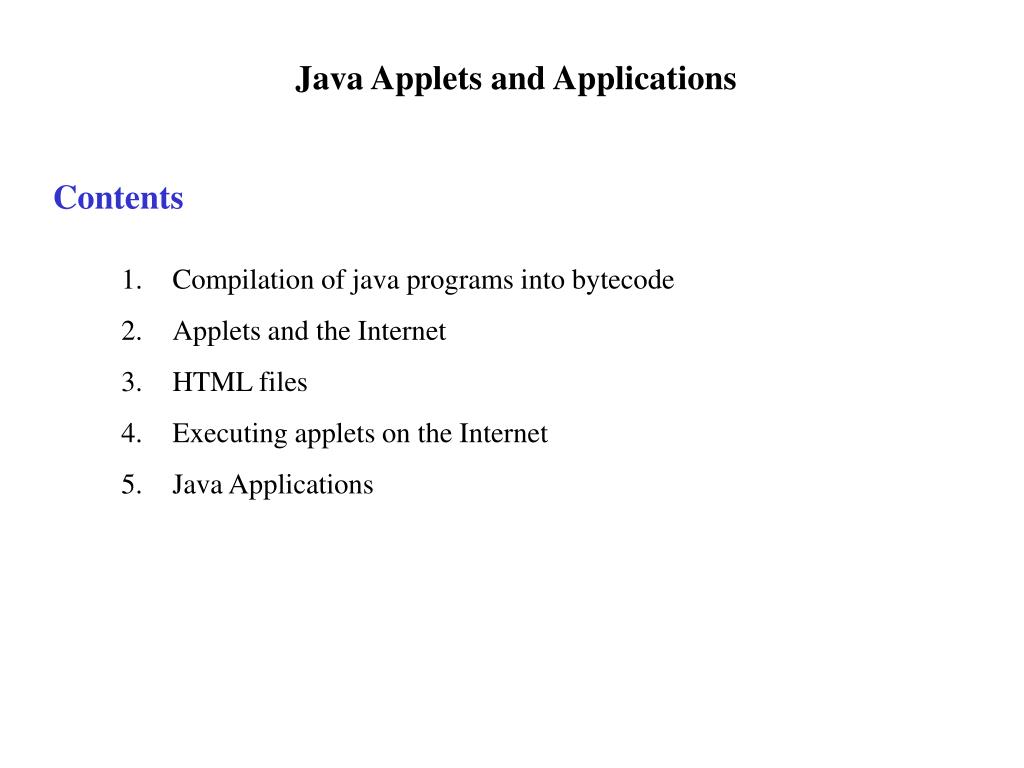
Task: Select the 'HTML files' list entry
Action: click(240, 382)
